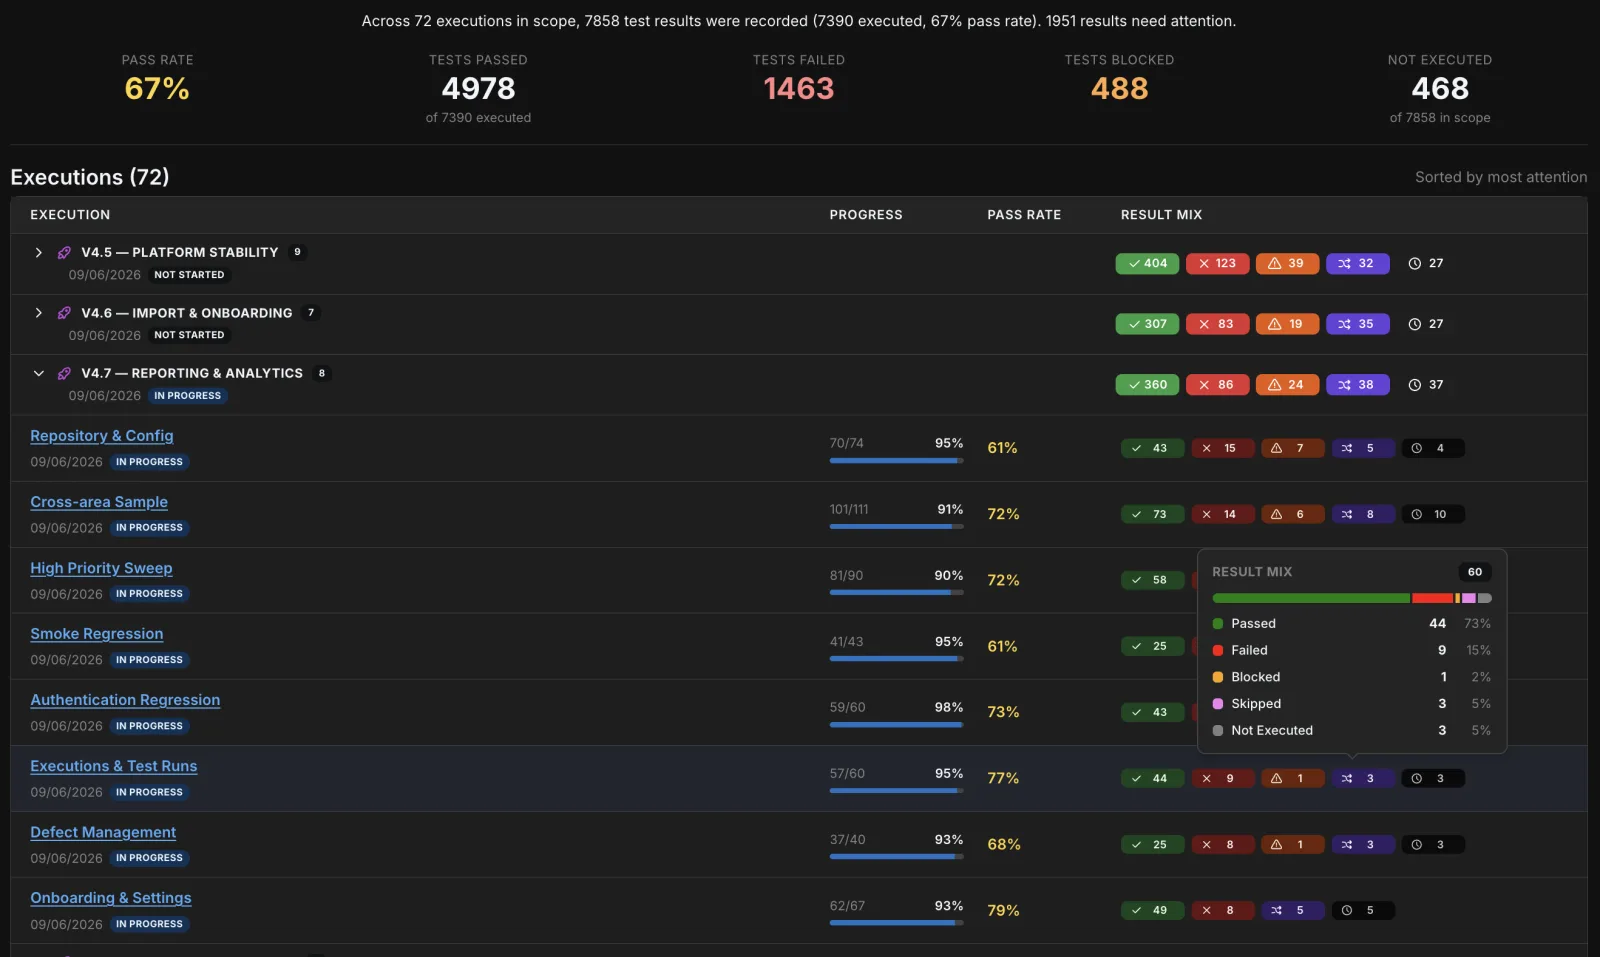1600x957 pixels.
Task: Click the not executed 37 clock for V4.7
Action: coord(1426,385)
